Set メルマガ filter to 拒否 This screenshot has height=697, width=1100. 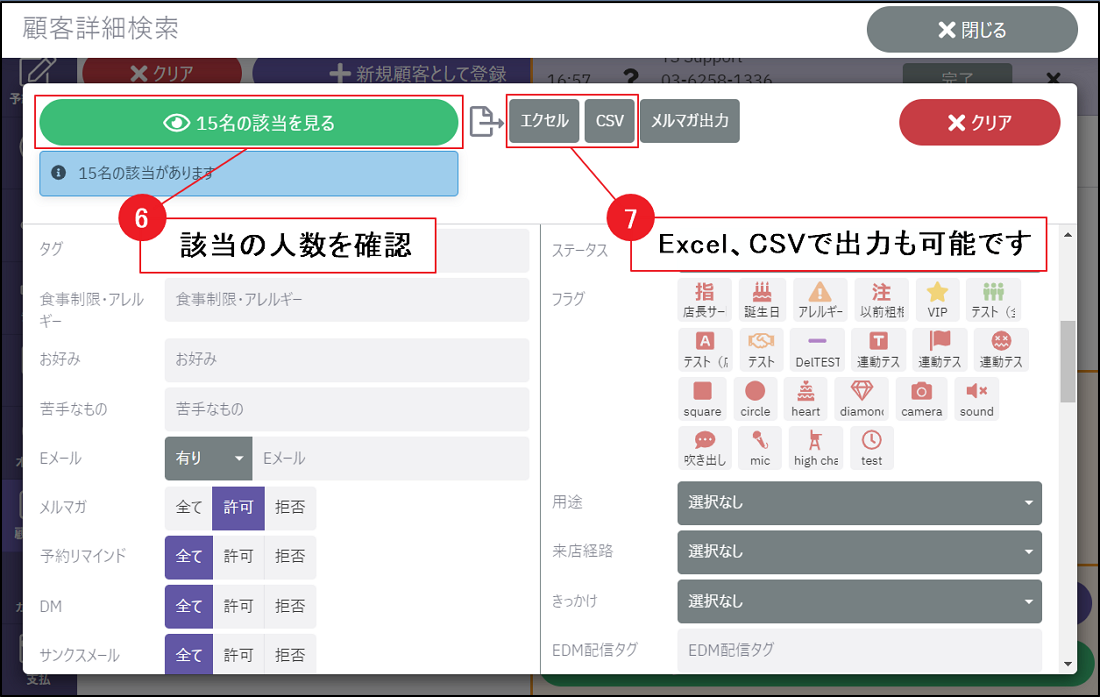[x=290, y=507]
